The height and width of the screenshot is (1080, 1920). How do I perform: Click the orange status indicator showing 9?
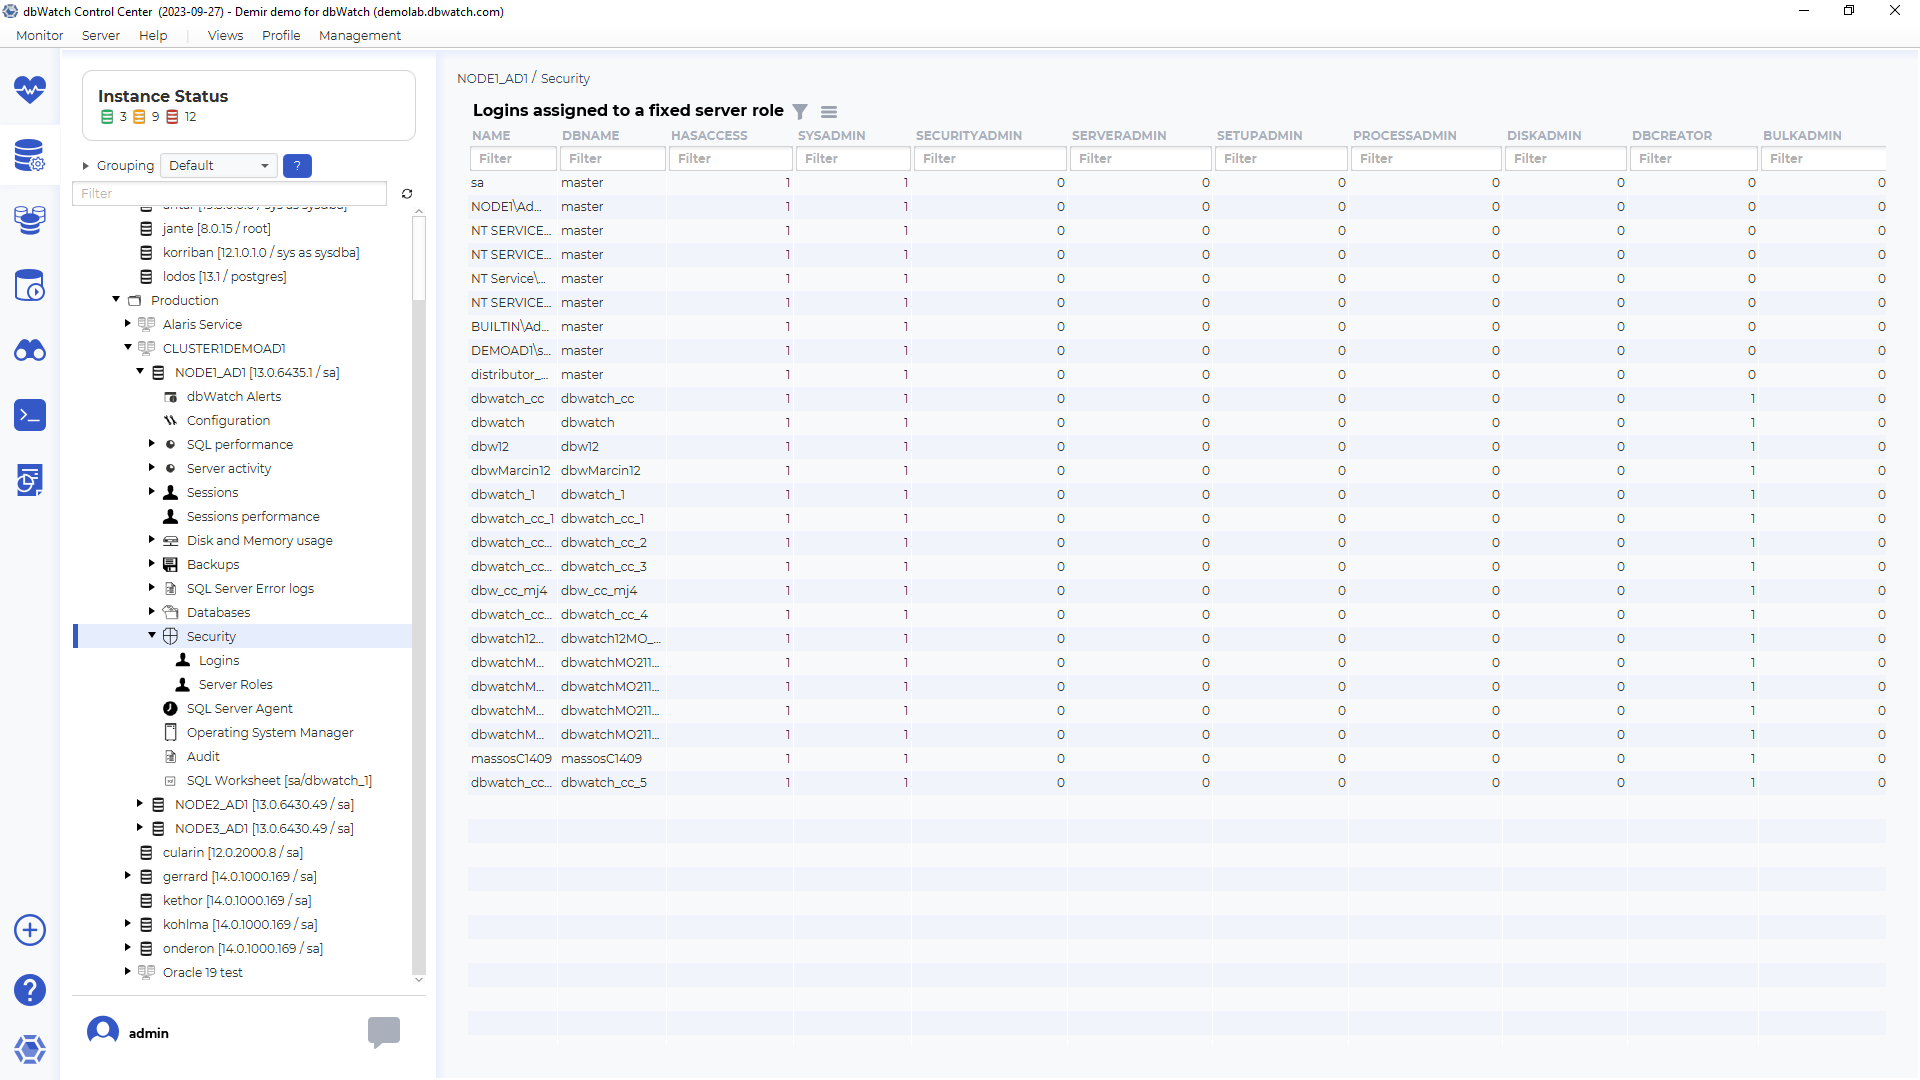click(146, 117)
